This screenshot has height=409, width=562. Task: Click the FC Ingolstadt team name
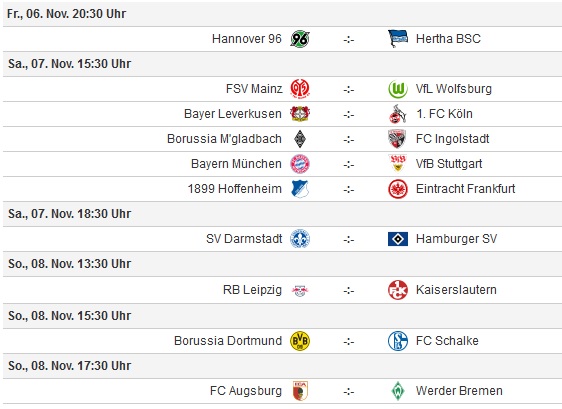[452, 139]
